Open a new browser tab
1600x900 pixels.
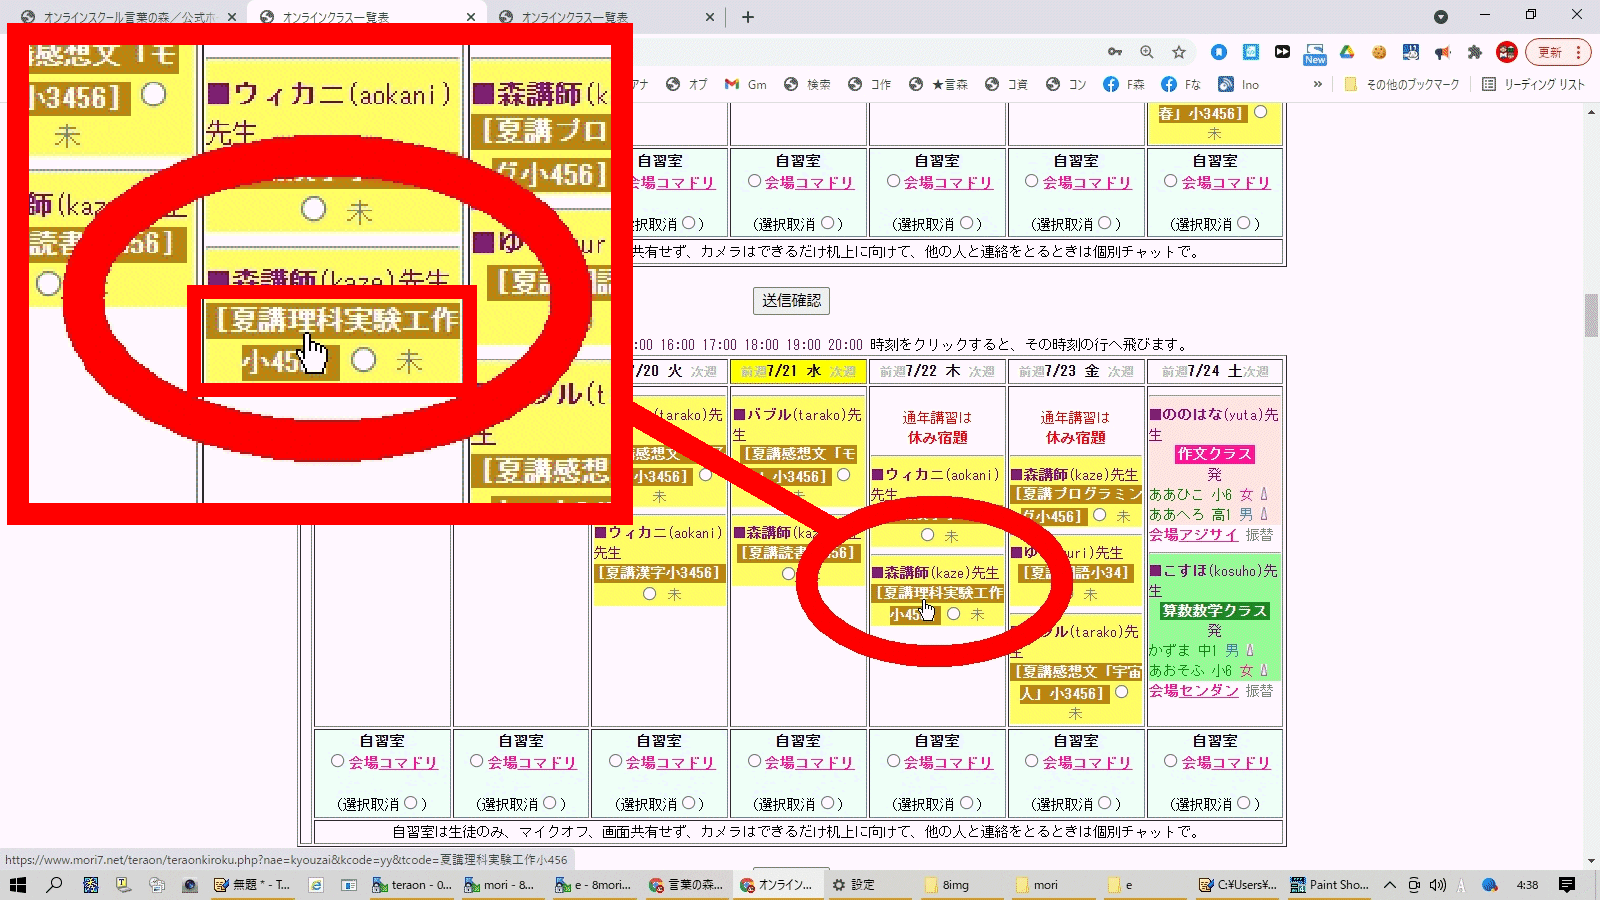tap(748, 17)
